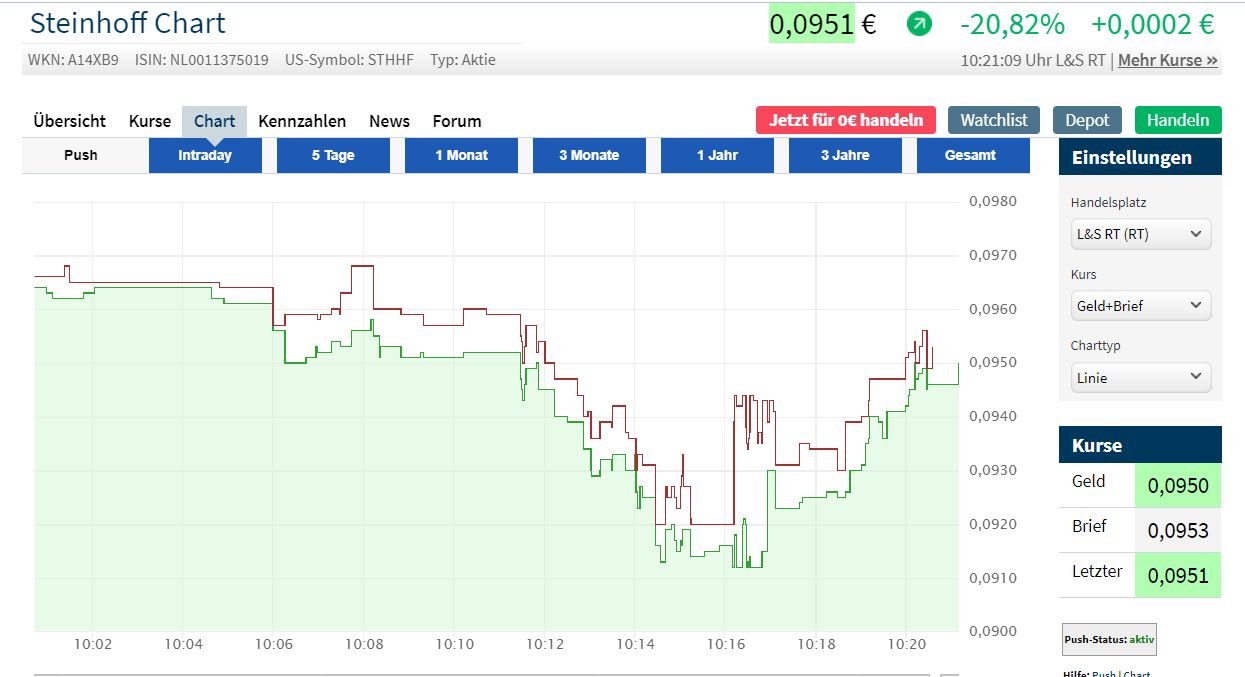Click the 10:21:09 Uhr L&S RT timestamp
Viewport: 1245px width, 677px height.
[x=1033, y=60]
